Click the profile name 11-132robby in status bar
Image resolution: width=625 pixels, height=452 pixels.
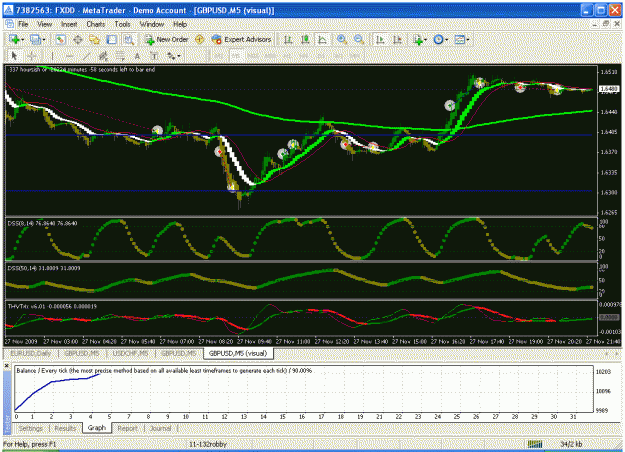tap(208, 444)
